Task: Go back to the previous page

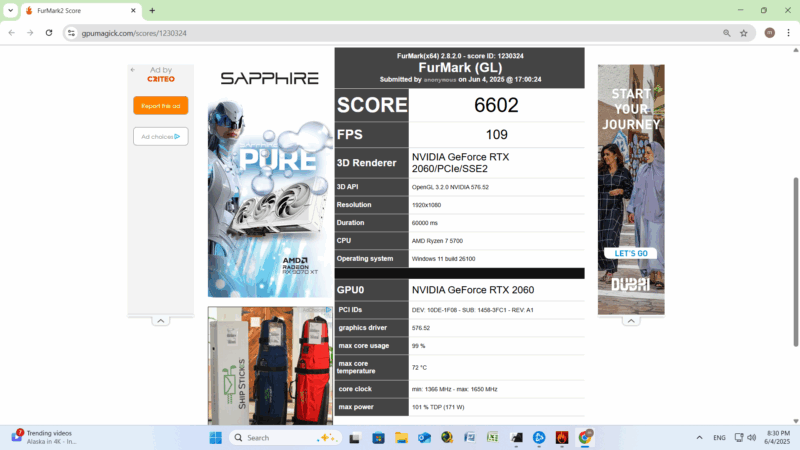Action: [12, 33]
